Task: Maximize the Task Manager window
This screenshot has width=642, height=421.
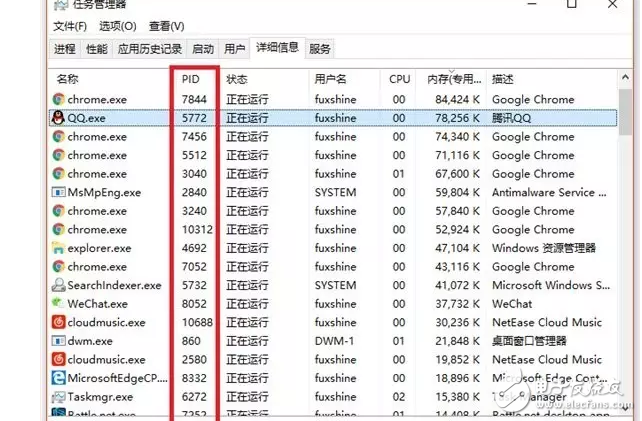Action: pyautogui.click(x=572, y=4)
